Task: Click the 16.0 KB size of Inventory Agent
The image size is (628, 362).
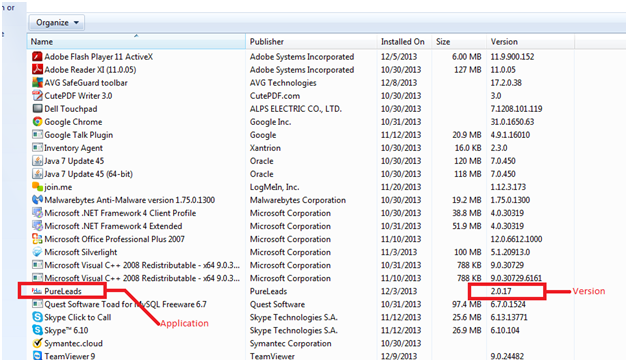Action: coord(468,148)
